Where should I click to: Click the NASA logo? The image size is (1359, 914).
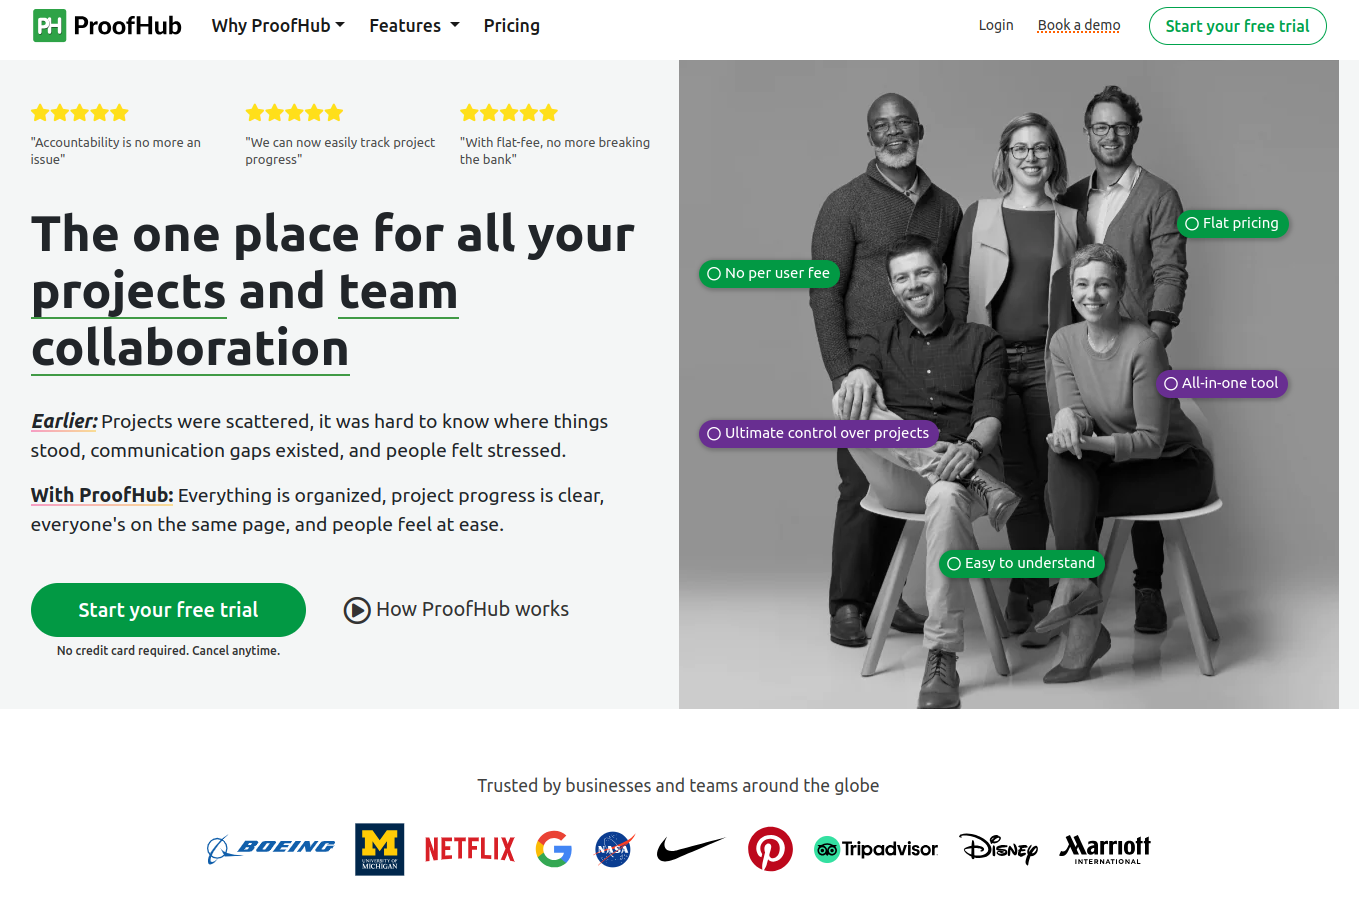tap(614, 849)
